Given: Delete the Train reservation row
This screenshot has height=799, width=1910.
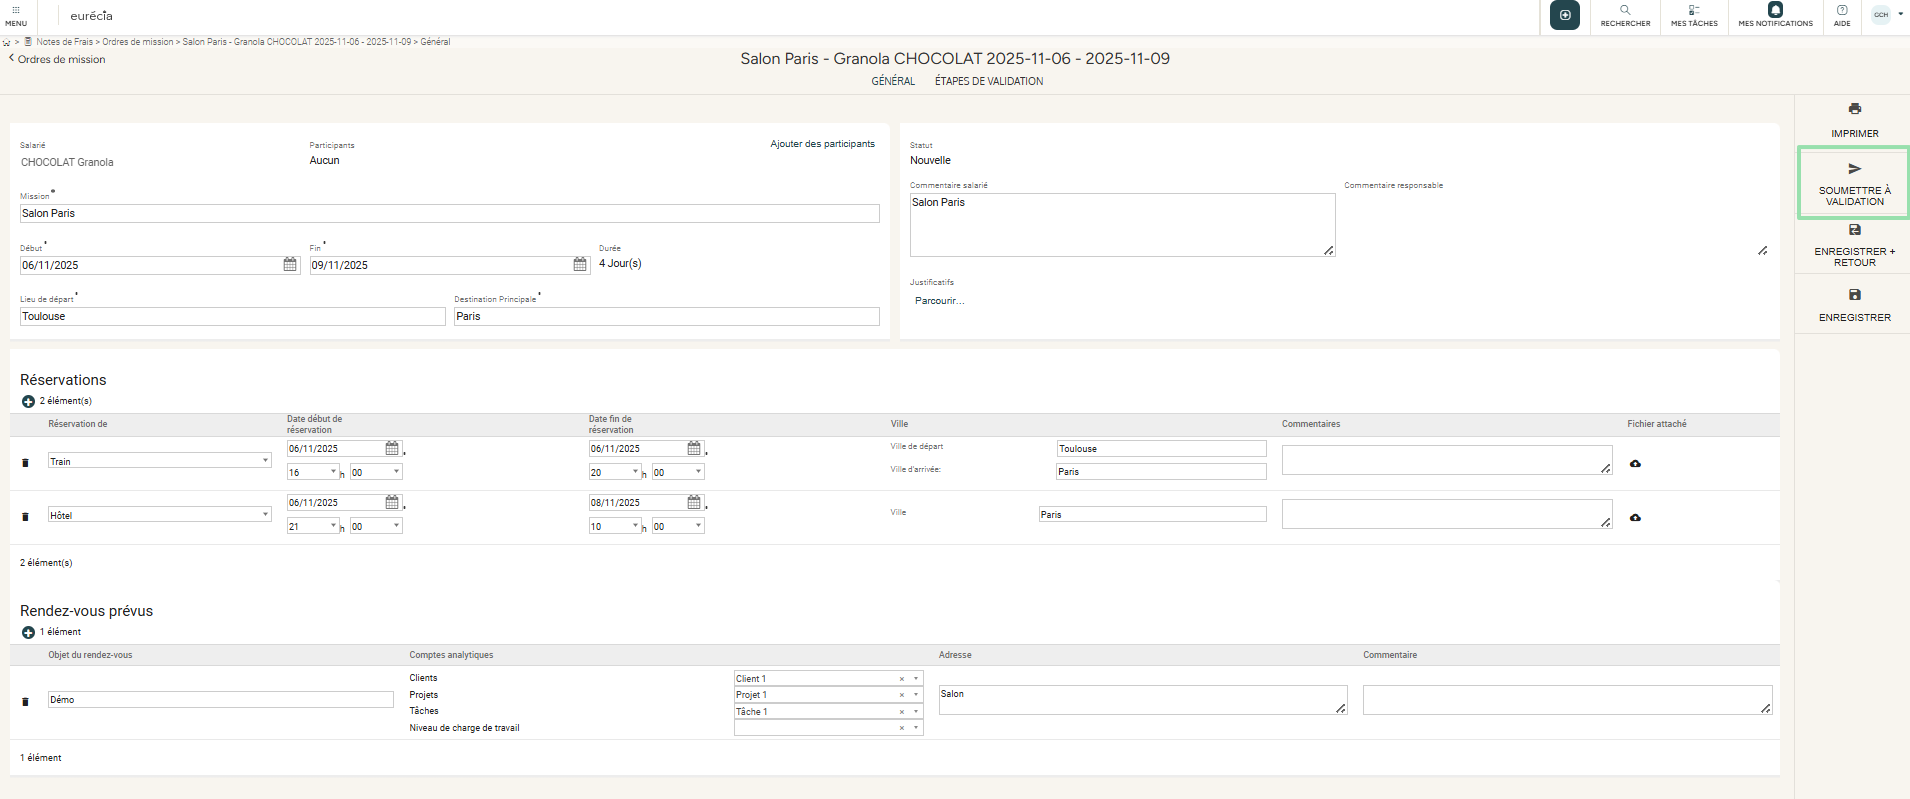Looking at the screenshot, I should [25, 462].
